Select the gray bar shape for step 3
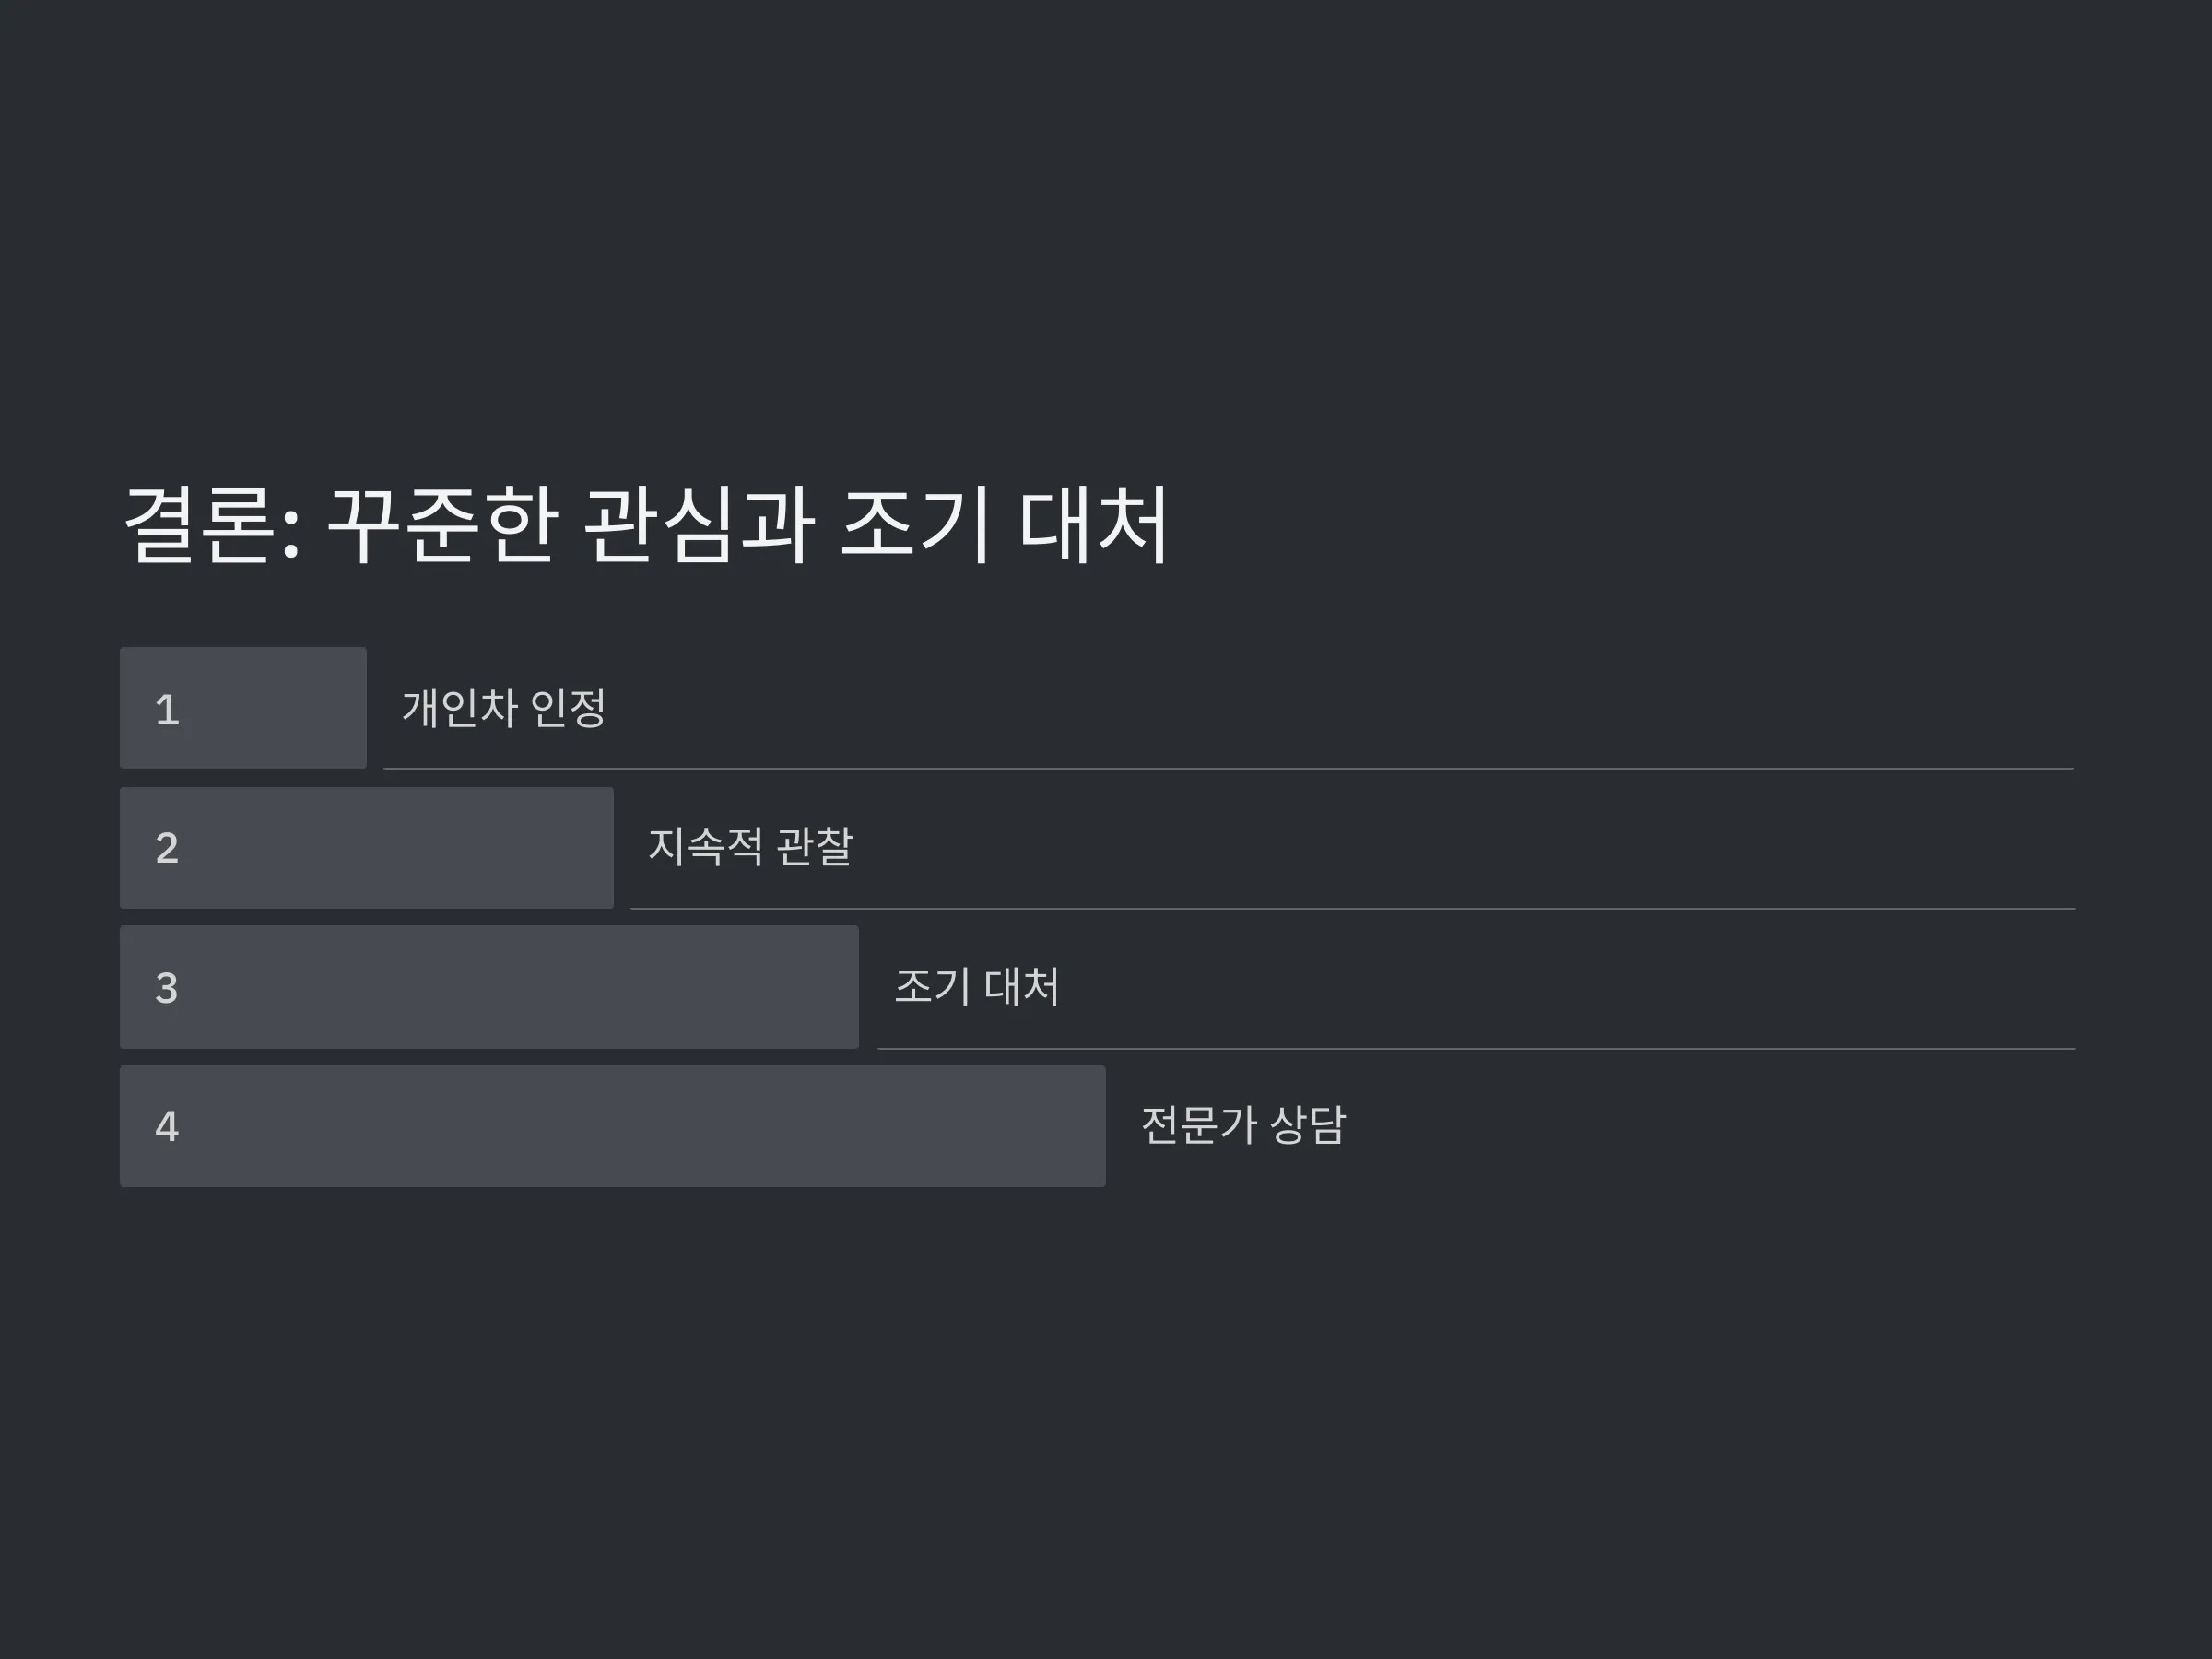The width and height of the screenshot is (2212, 1659). 489,987
